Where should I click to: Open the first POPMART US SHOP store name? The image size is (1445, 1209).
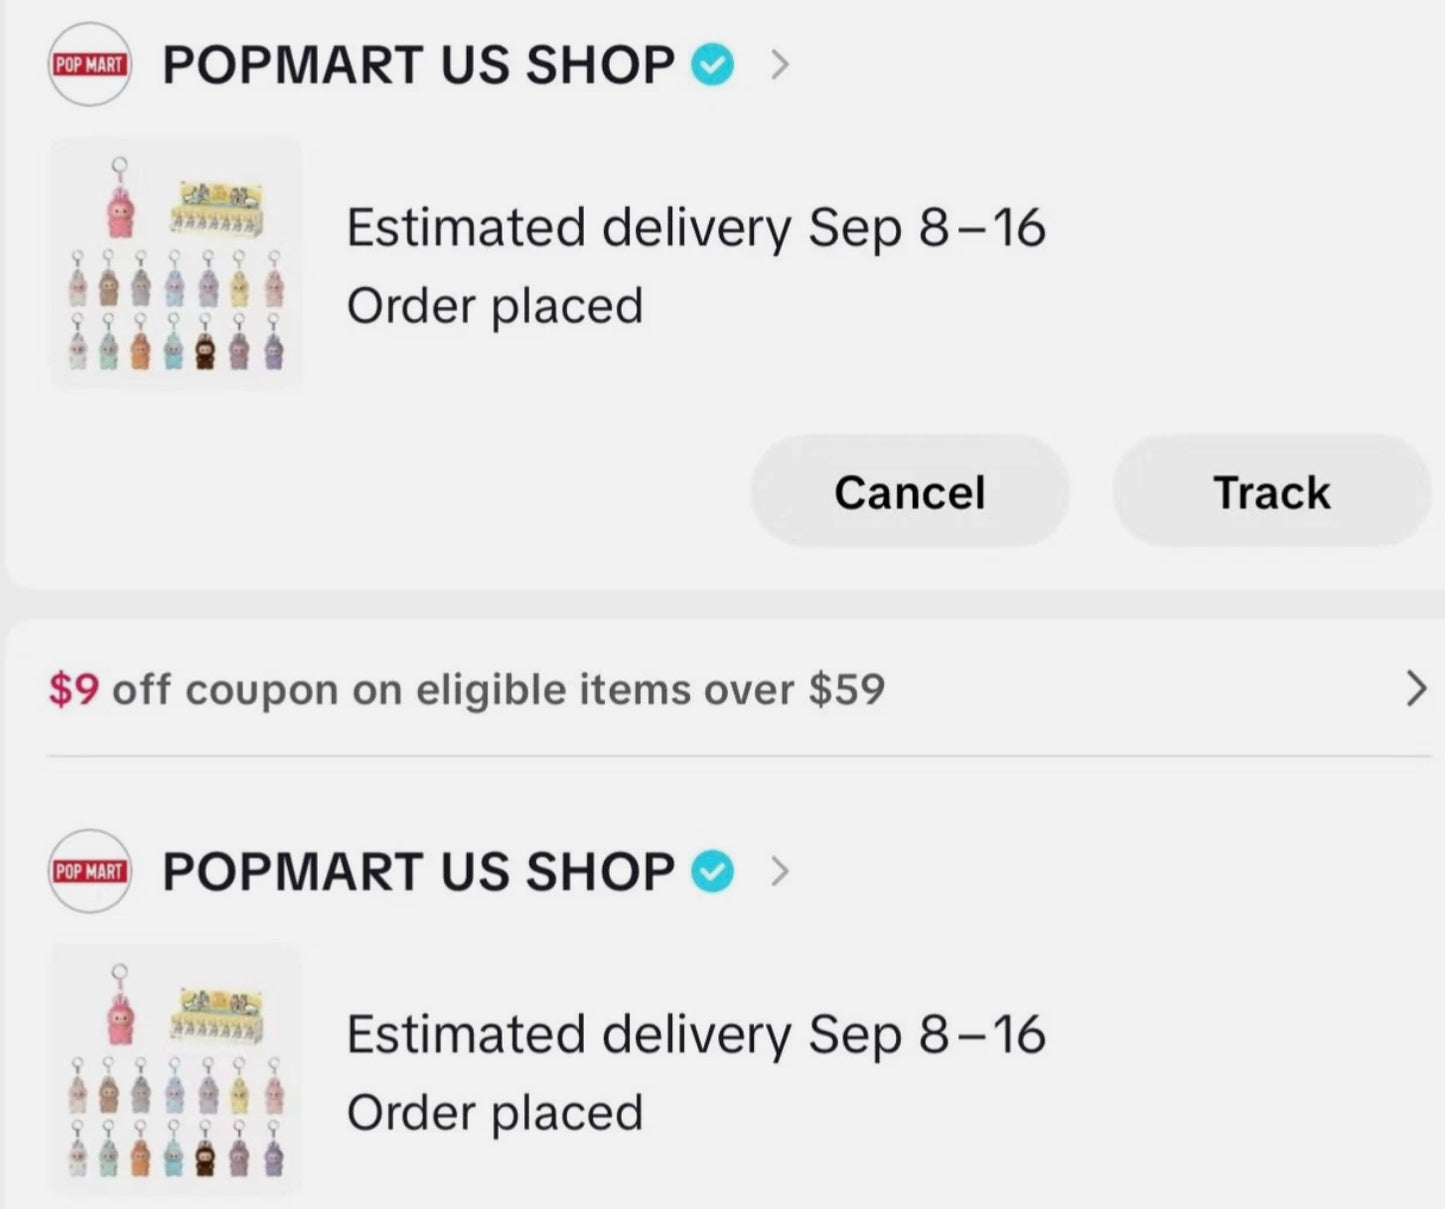tap(418, 65)
